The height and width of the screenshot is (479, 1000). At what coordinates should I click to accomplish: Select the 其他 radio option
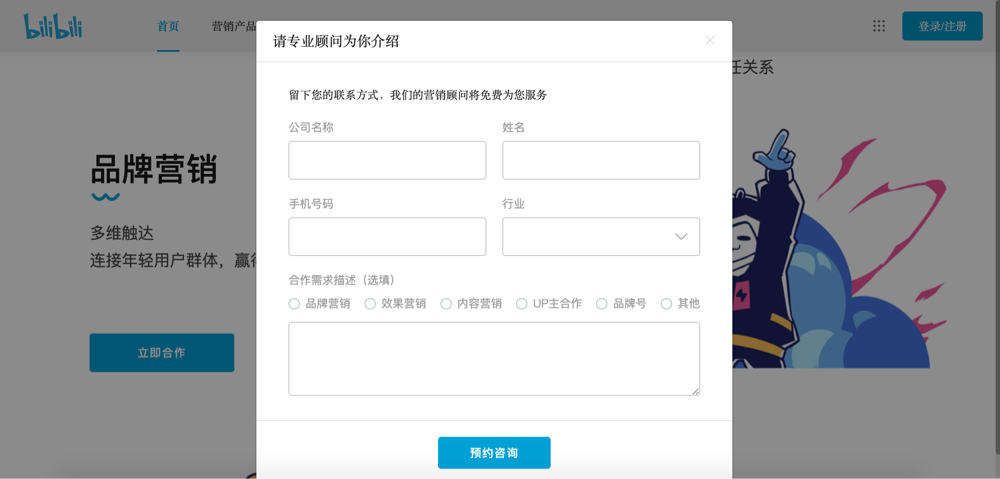[666, 304]
